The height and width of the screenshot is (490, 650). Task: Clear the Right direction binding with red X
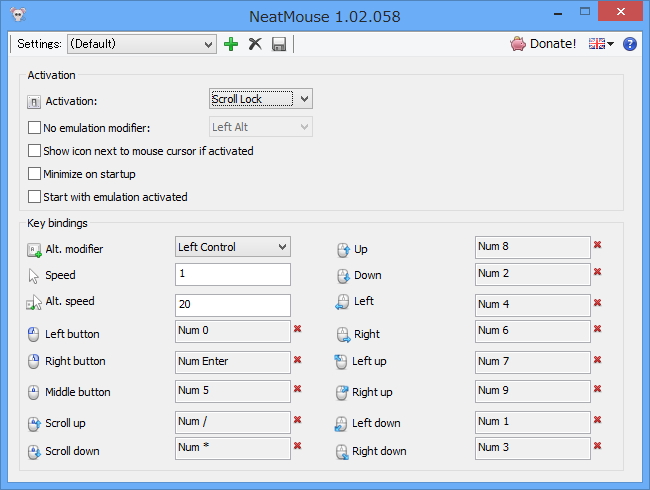(x=597, y=329)
